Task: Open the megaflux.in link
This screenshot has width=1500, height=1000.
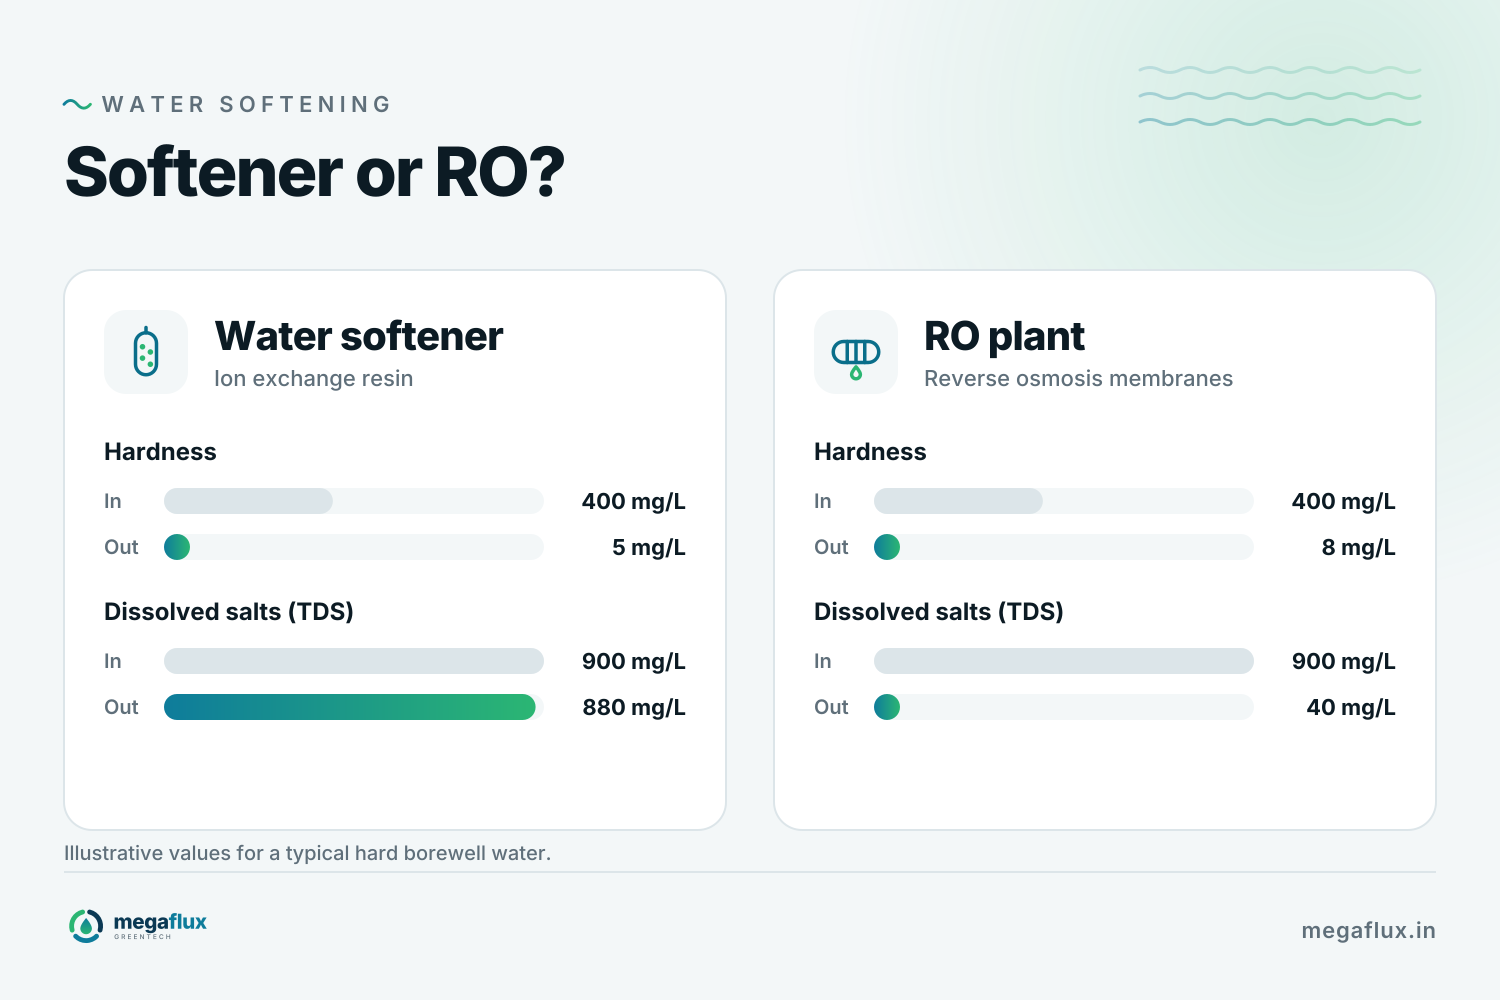Action: pyautogui.click(x=1368, y=930)
